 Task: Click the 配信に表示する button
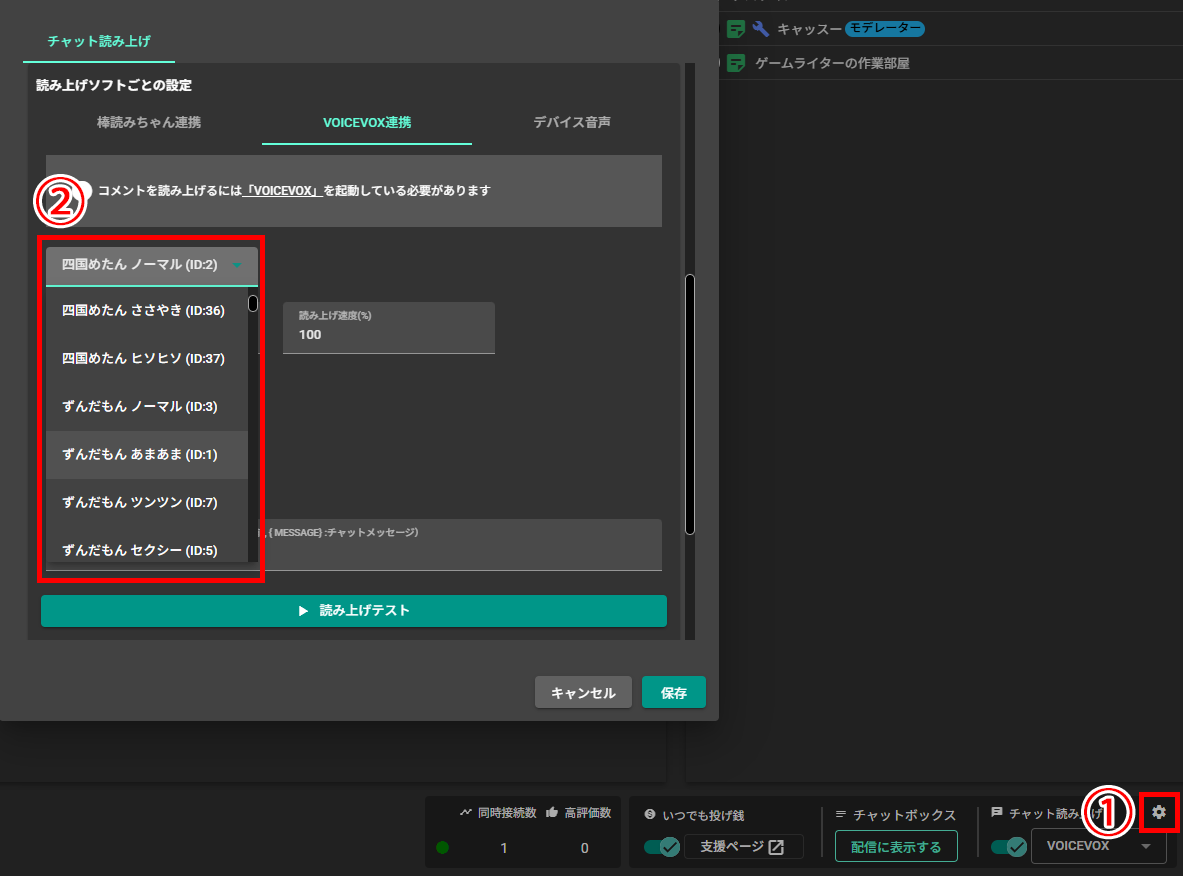896,847
